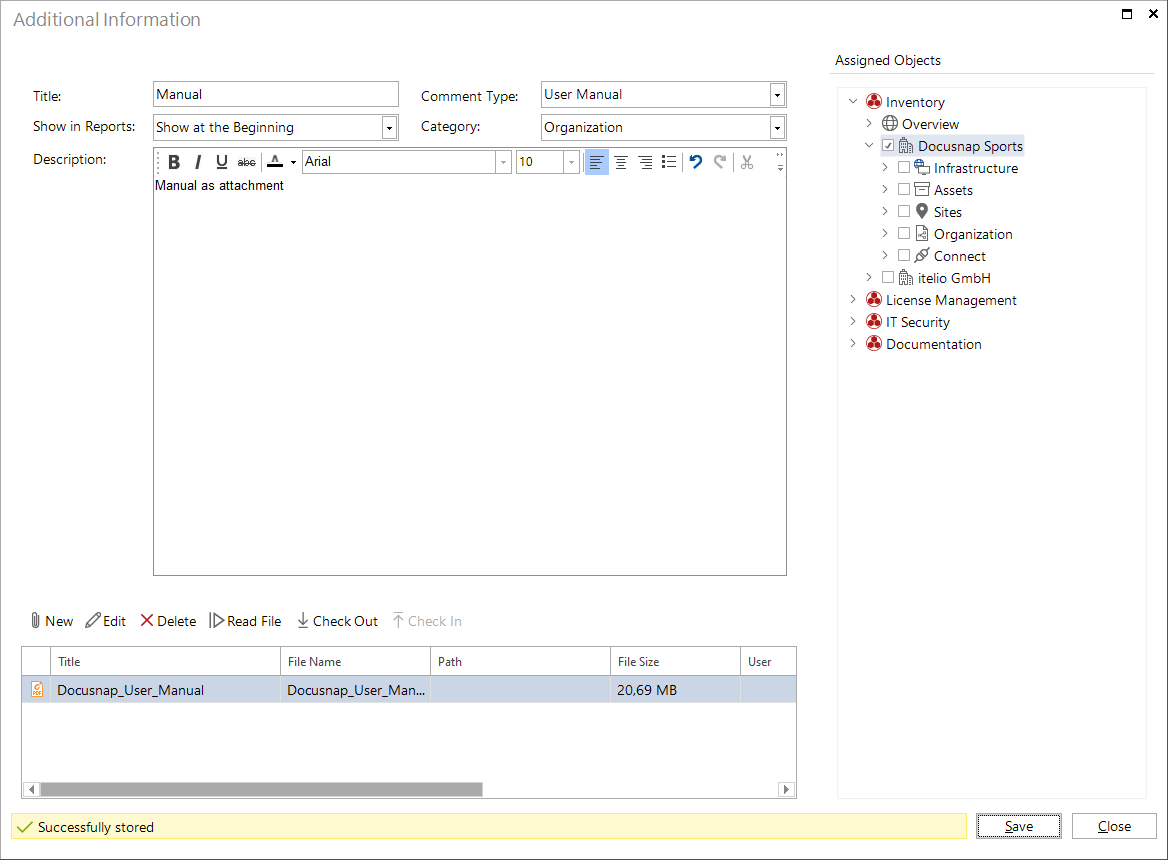The height and width of the screenshot is (860, 1168).
Task: Collapse the Docusnap Sports node
Action: click(869, 145)
